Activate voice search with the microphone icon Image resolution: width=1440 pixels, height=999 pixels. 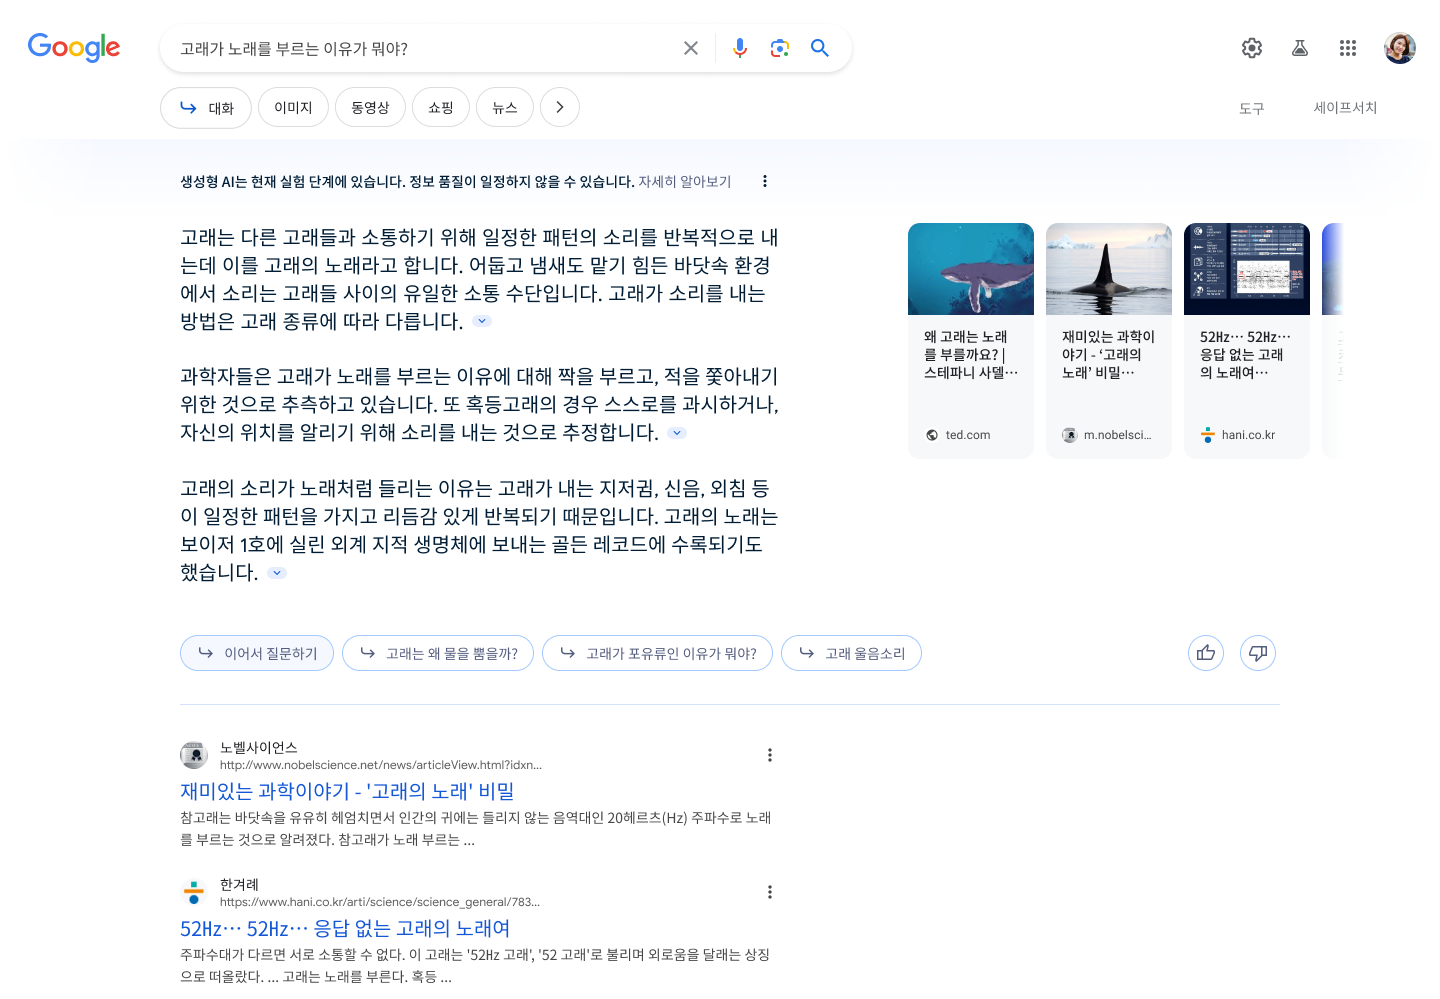pos(739,47)
